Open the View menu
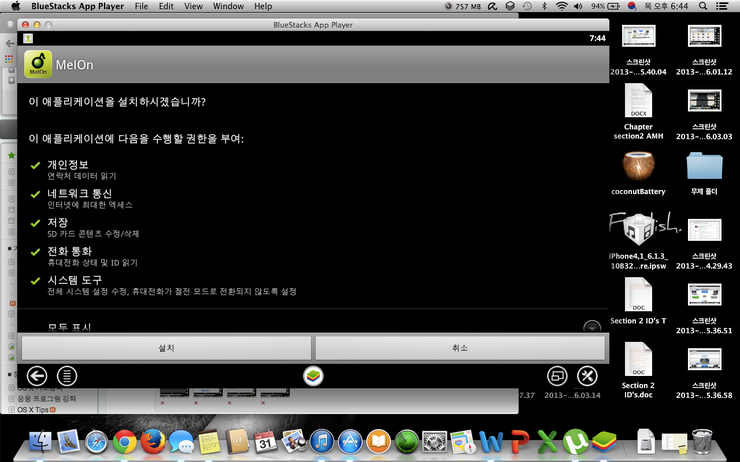Viewport: 740px width, 462px height. (193, 6)
